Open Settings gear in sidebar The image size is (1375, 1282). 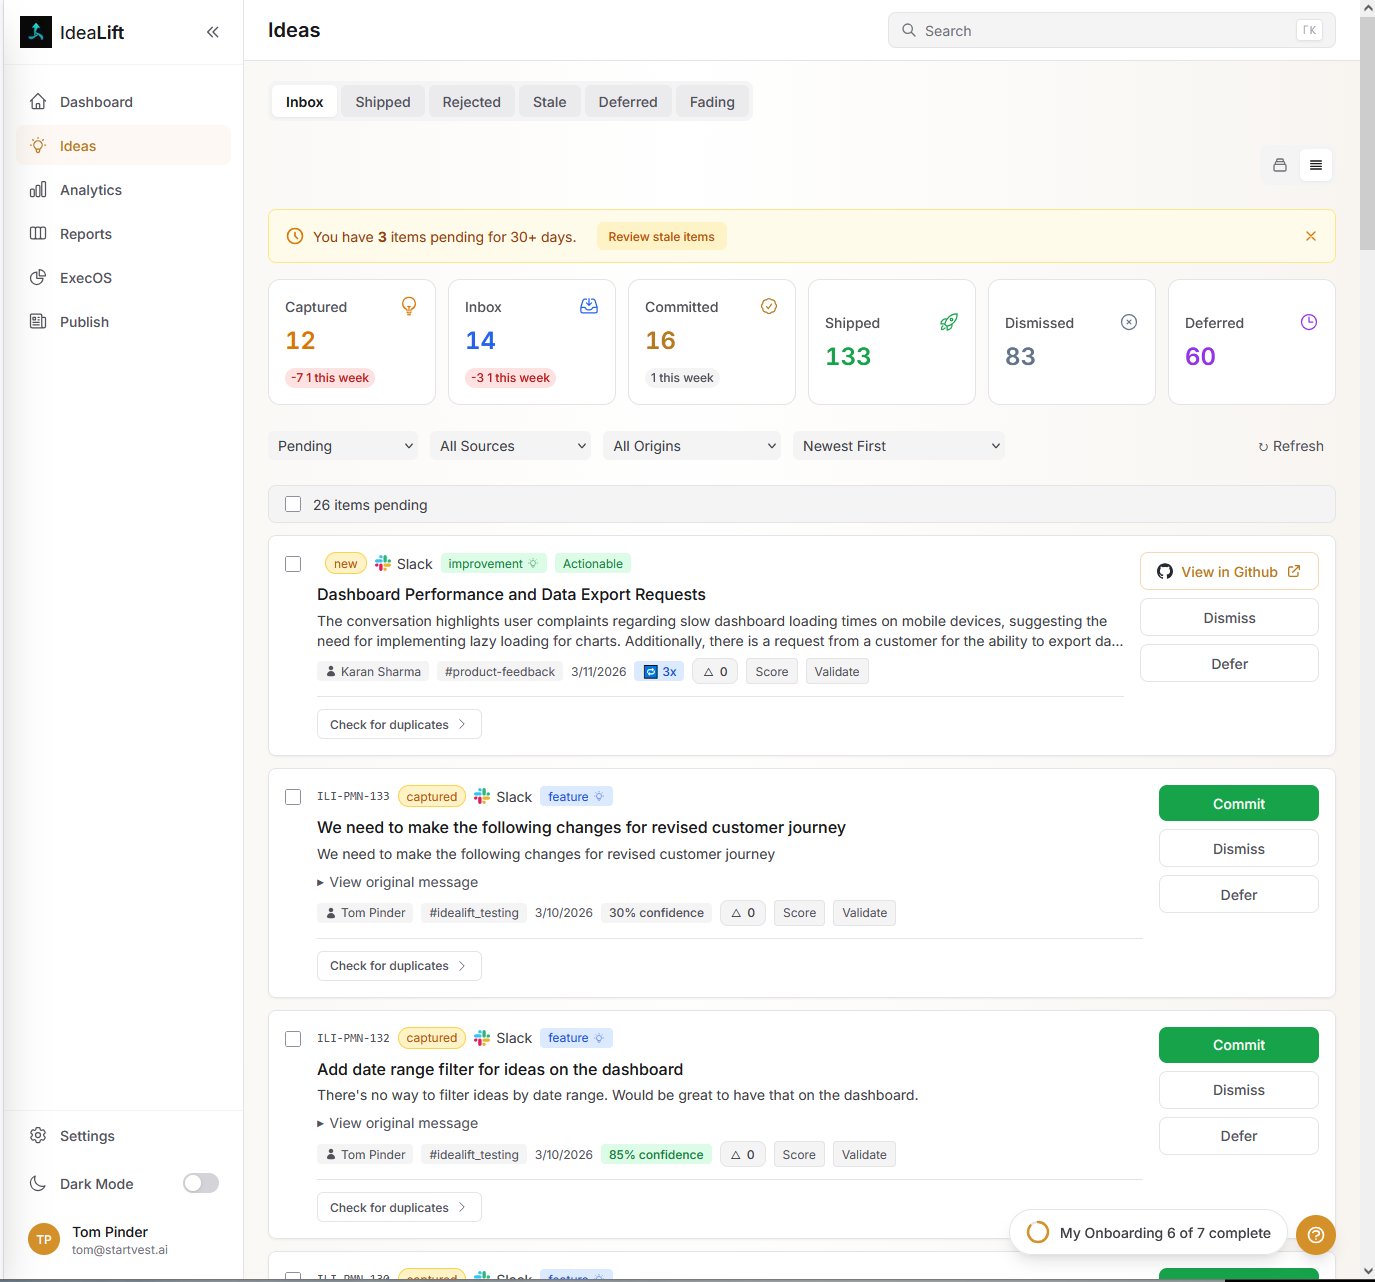click(87, 1136)
